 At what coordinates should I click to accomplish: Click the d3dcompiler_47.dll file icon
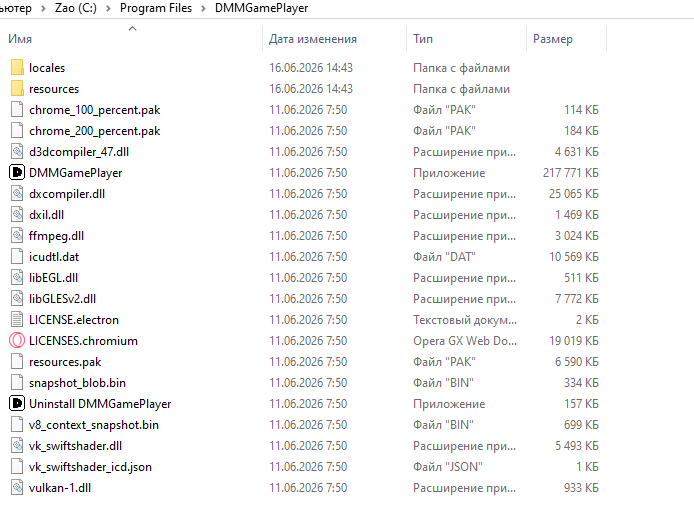17,152
